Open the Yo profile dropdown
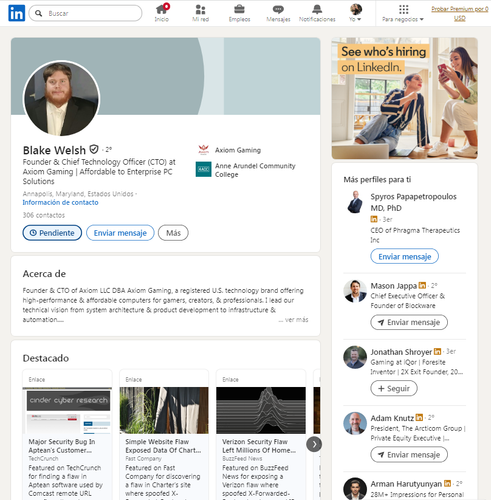Screen dimensions: 491x500 coord(355,13)
